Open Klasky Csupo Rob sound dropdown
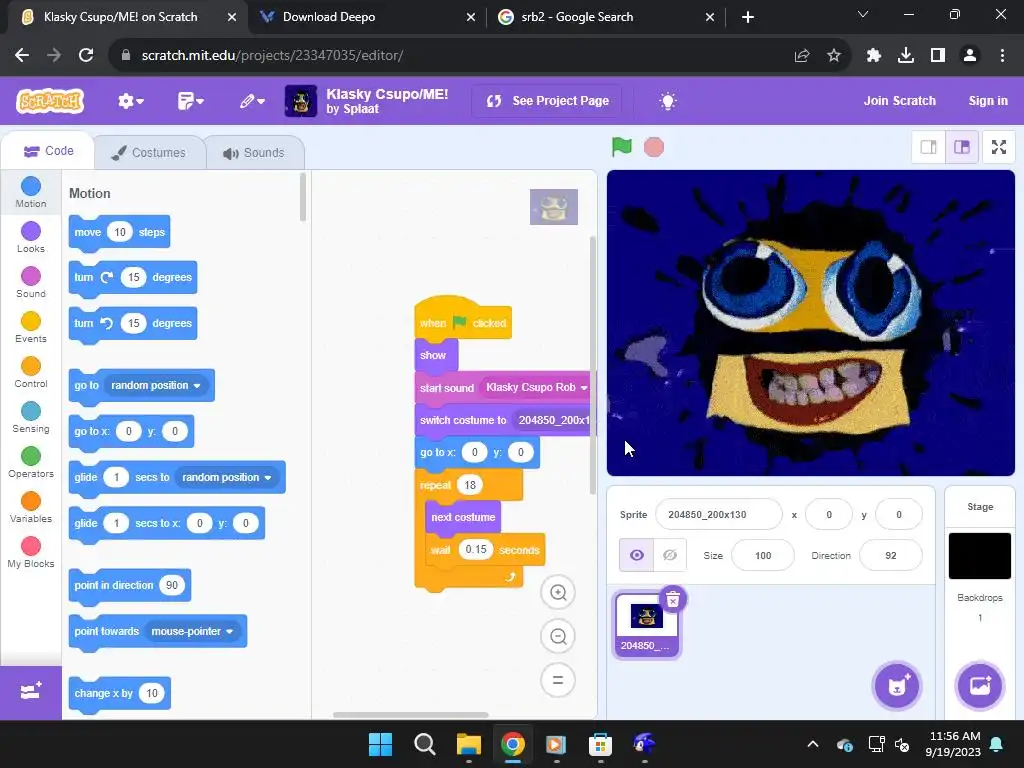1024x768 pixels. 536,387
